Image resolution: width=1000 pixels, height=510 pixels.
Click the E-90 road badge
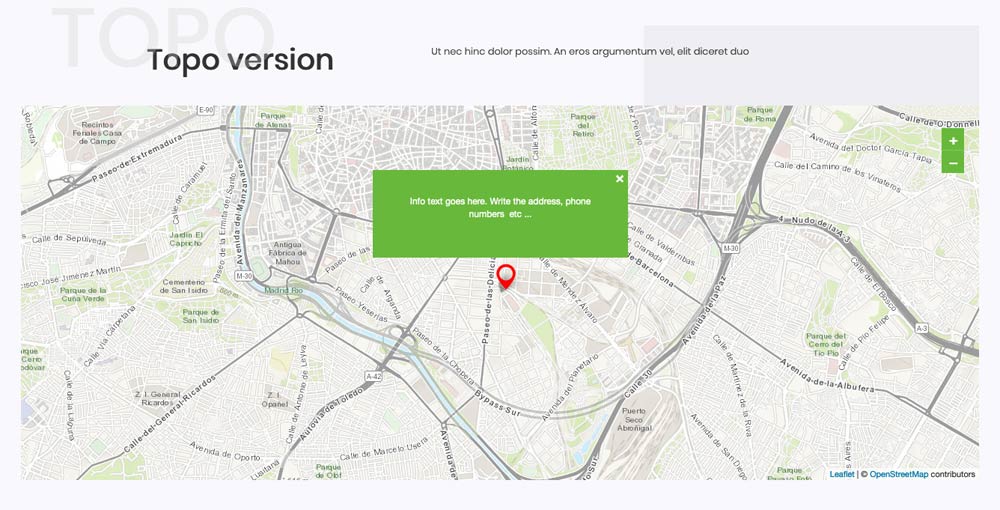click(206, 110)
